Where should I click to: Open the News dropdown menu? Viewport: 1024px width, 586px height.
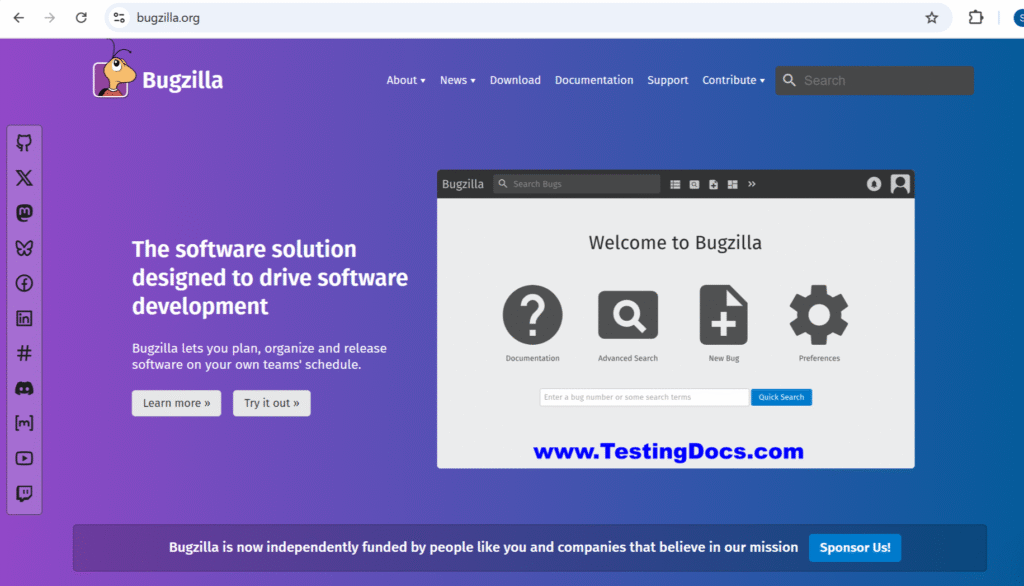457,80
